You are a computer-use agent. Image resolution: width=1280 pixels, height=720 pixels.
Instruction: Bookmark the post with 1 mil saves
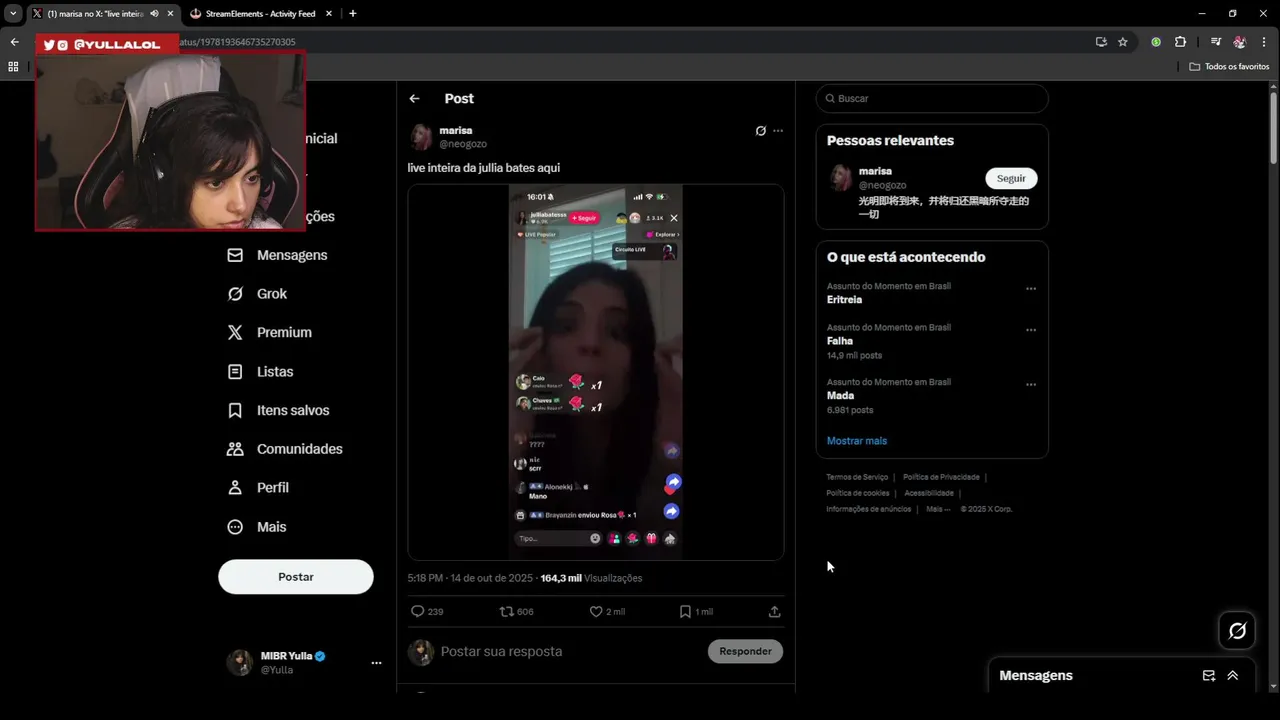(685, 611)
